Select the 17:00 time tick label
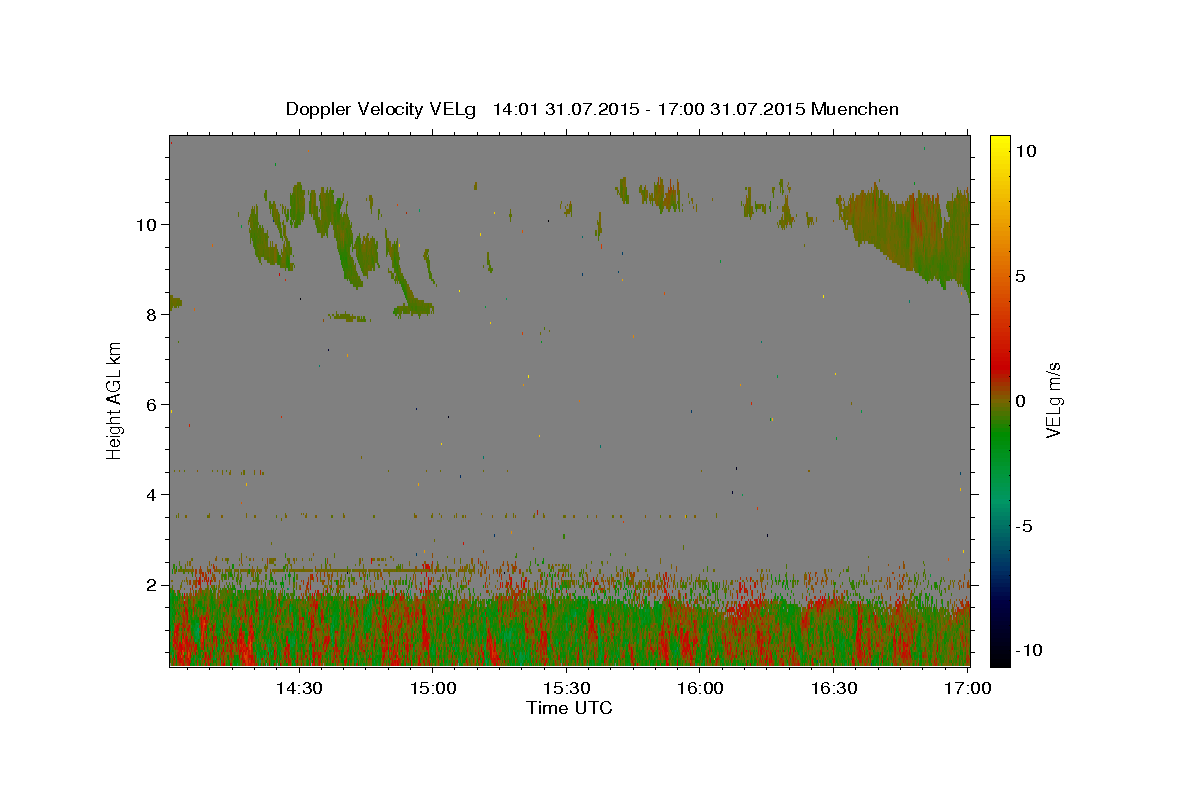 pos(968,688)
